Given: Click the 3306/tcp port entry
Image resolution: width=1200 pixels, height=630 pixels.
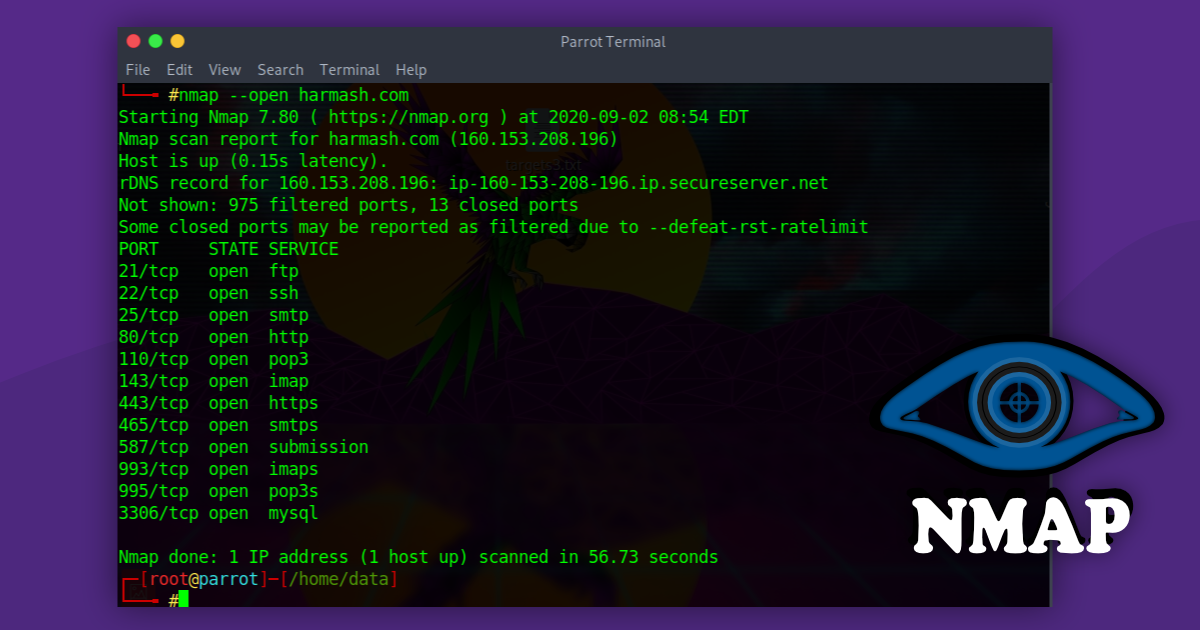Looking at the screenshot, I should click(x=158, y=513).
